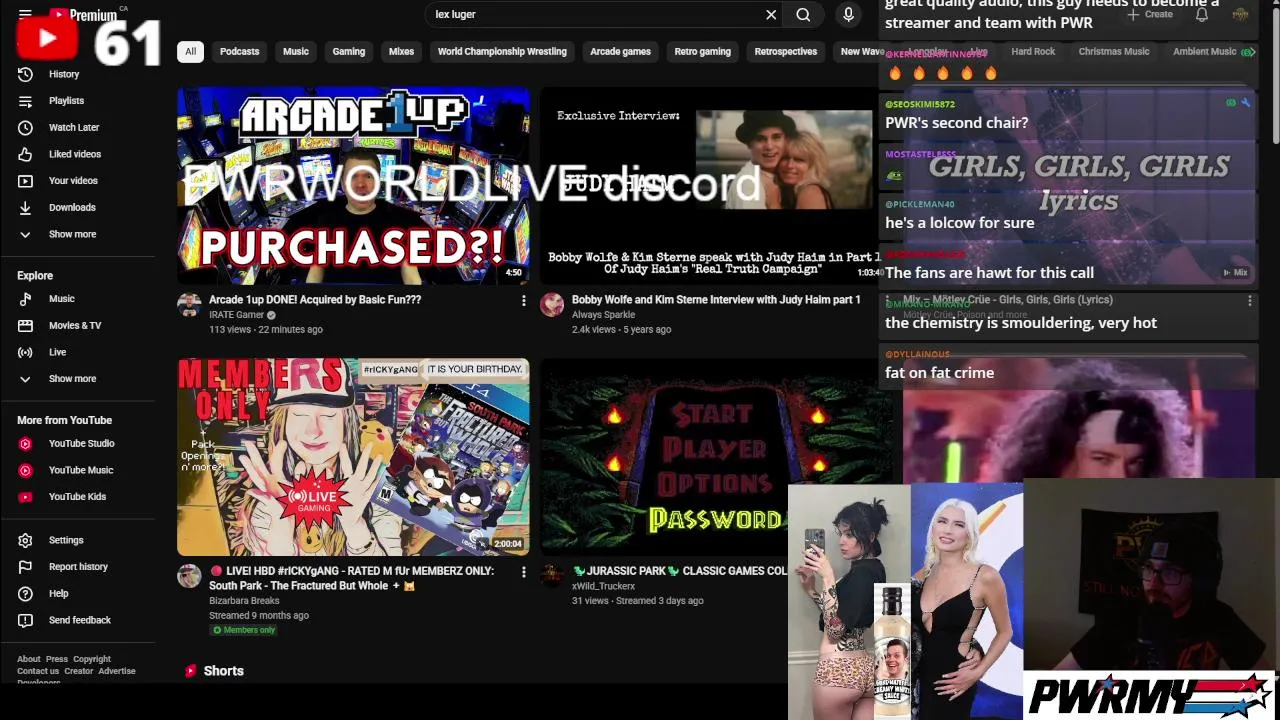Image resolution: width=1280 pixels, height=720 pixels.
Task: Click the Create button in header
Action: (1150, 15)
